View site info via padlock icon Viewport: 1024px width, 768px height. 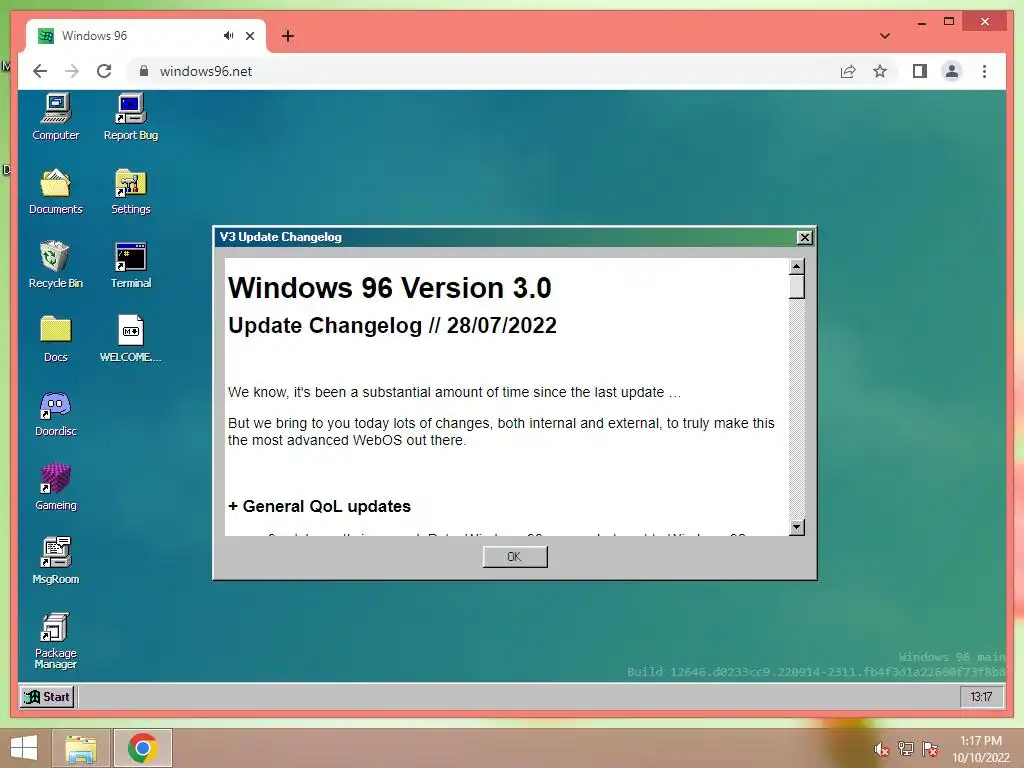pos(144,71)
